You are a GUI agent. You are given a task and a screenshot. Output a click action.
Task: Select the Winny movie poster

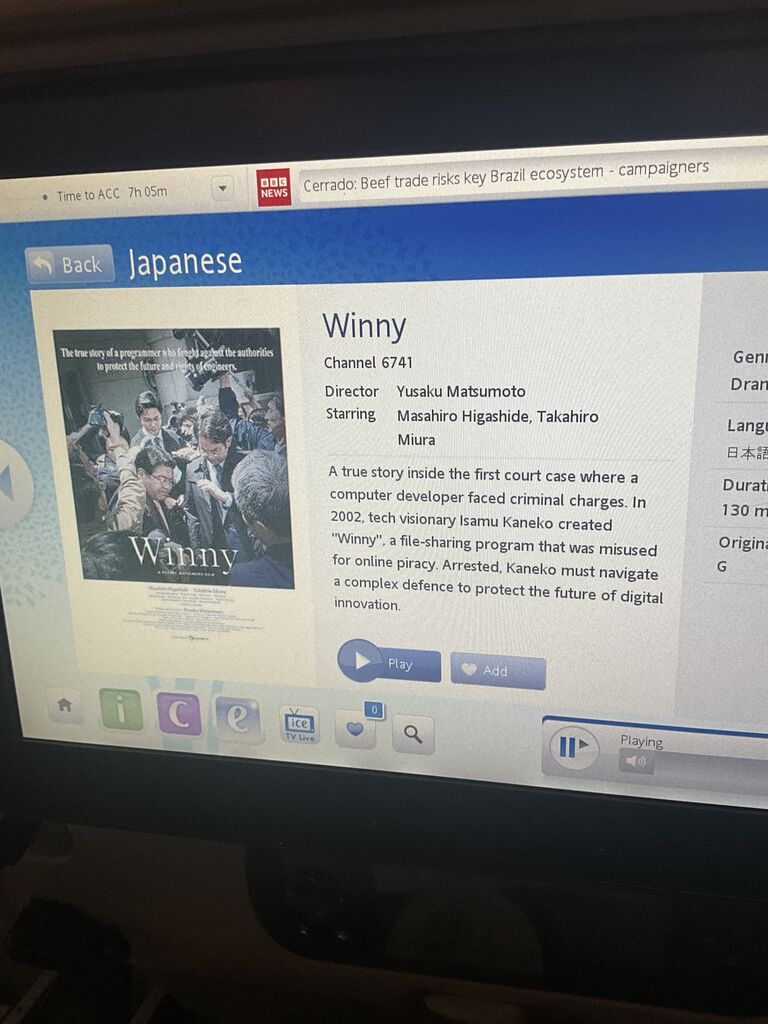174,458
